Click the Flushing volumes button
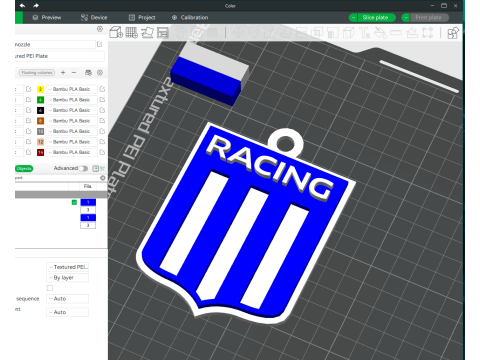 pos(37,72)
